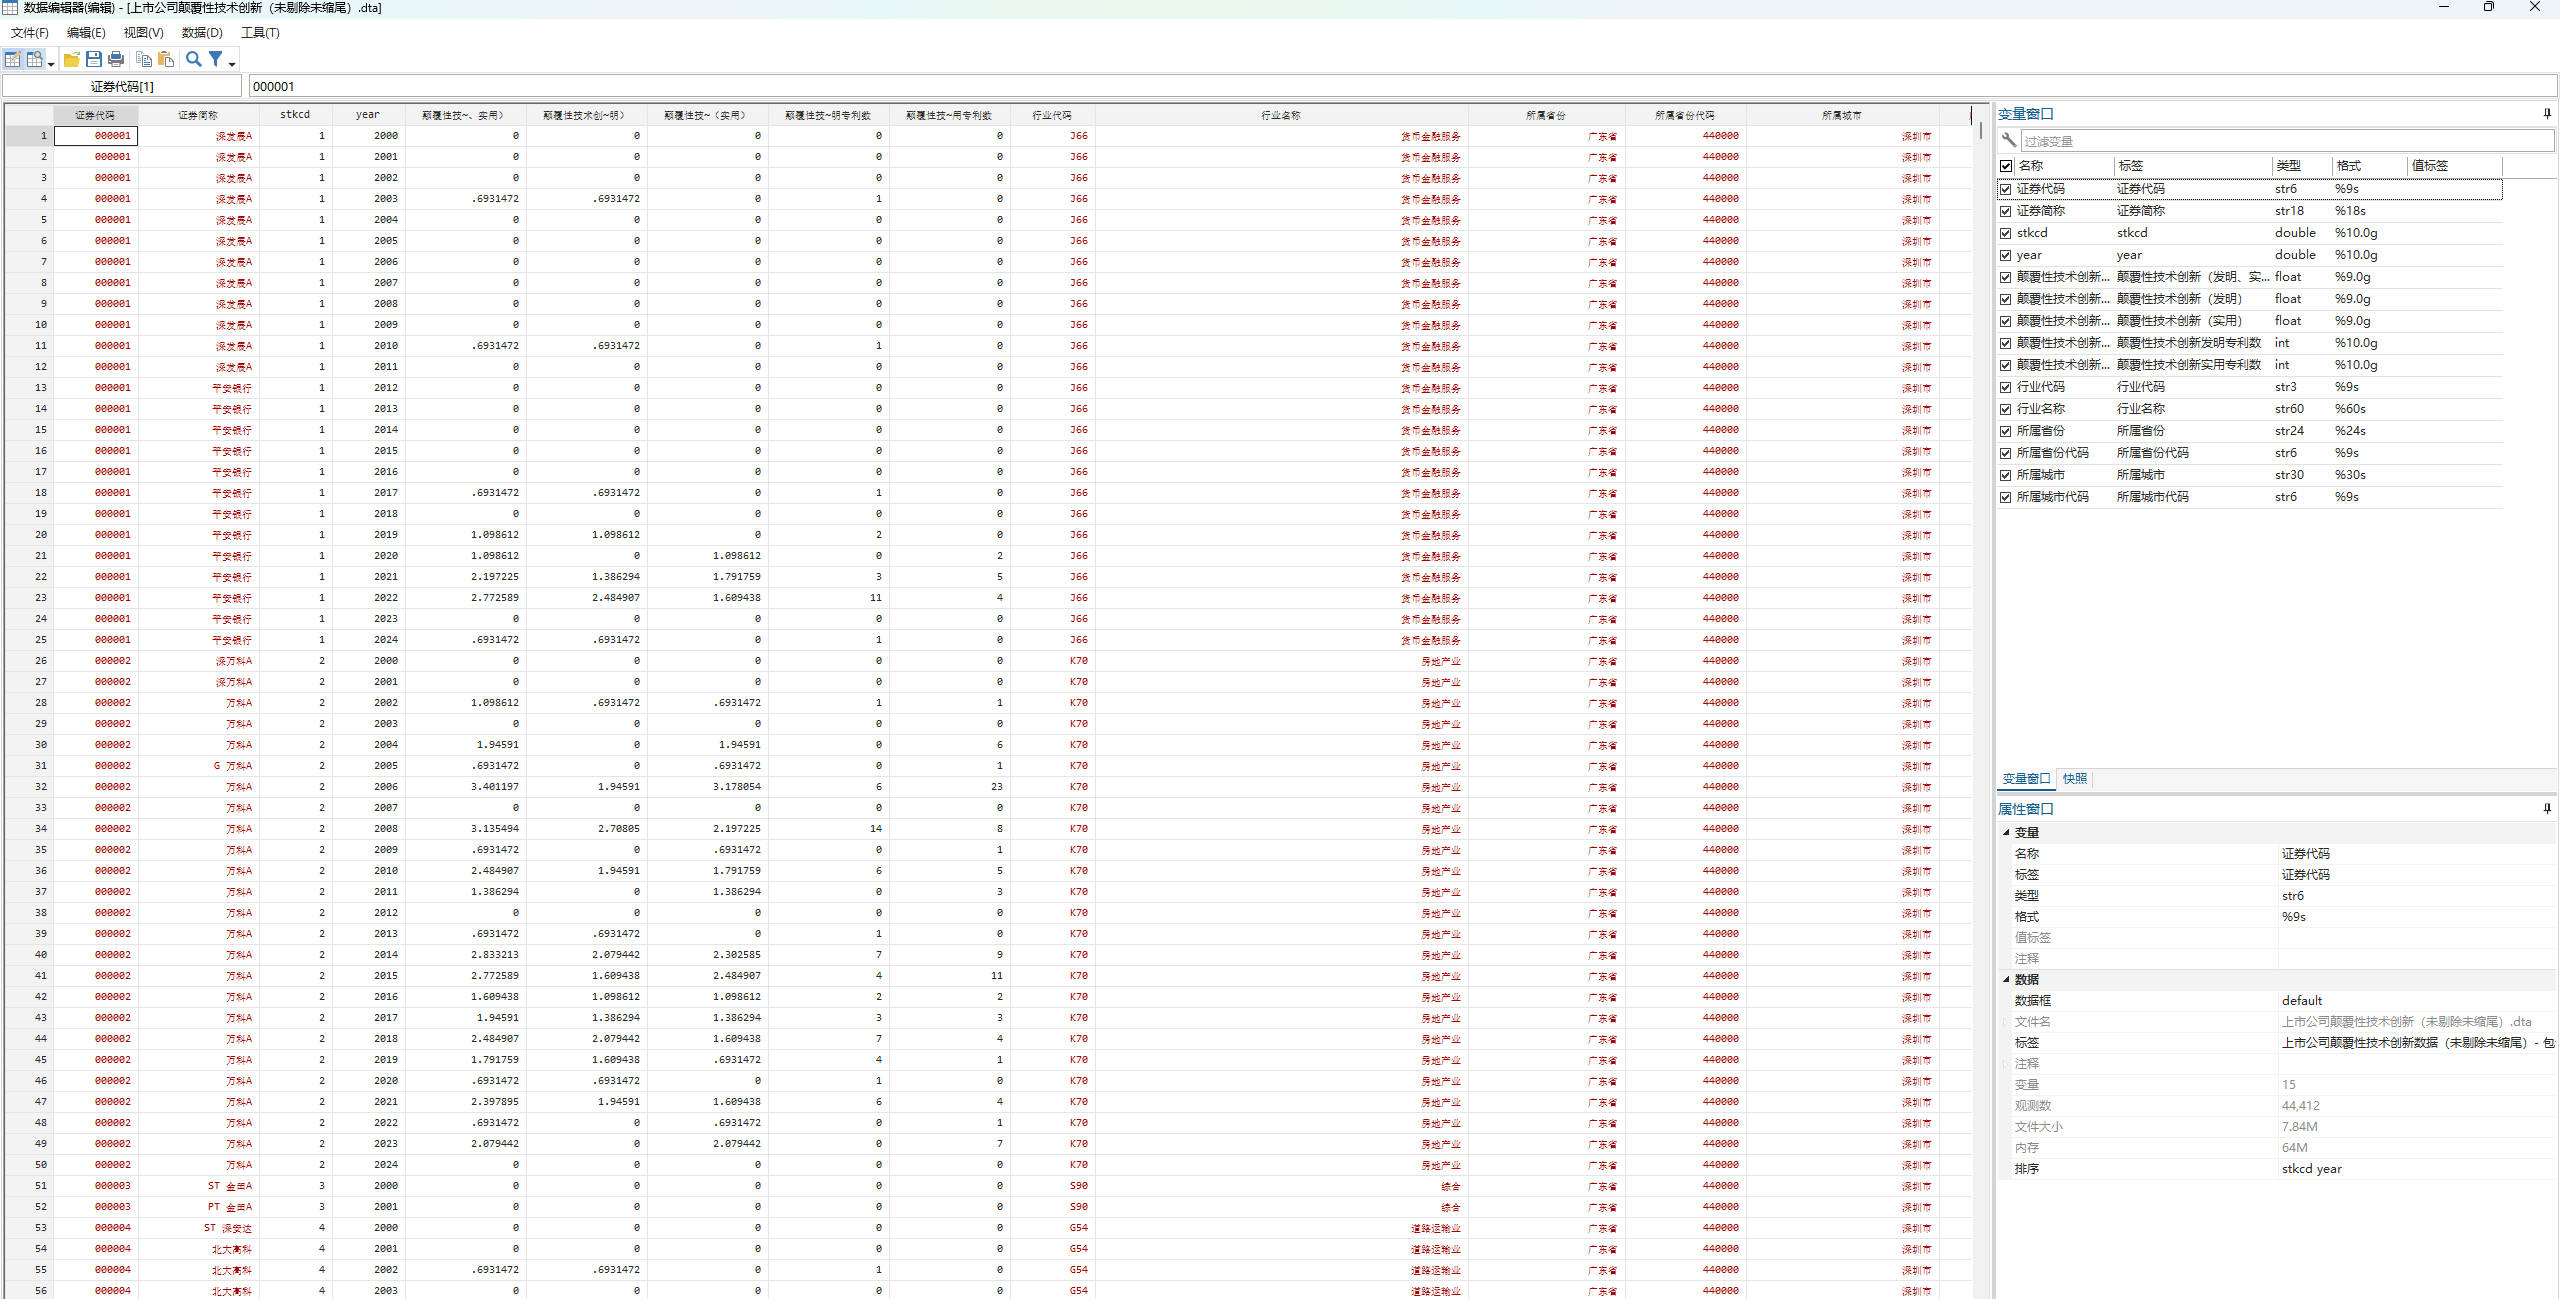This screenshot has height=1299, width=2560.
Task: Collapse the 变量 section in properties
Action: pos(2006,832)
